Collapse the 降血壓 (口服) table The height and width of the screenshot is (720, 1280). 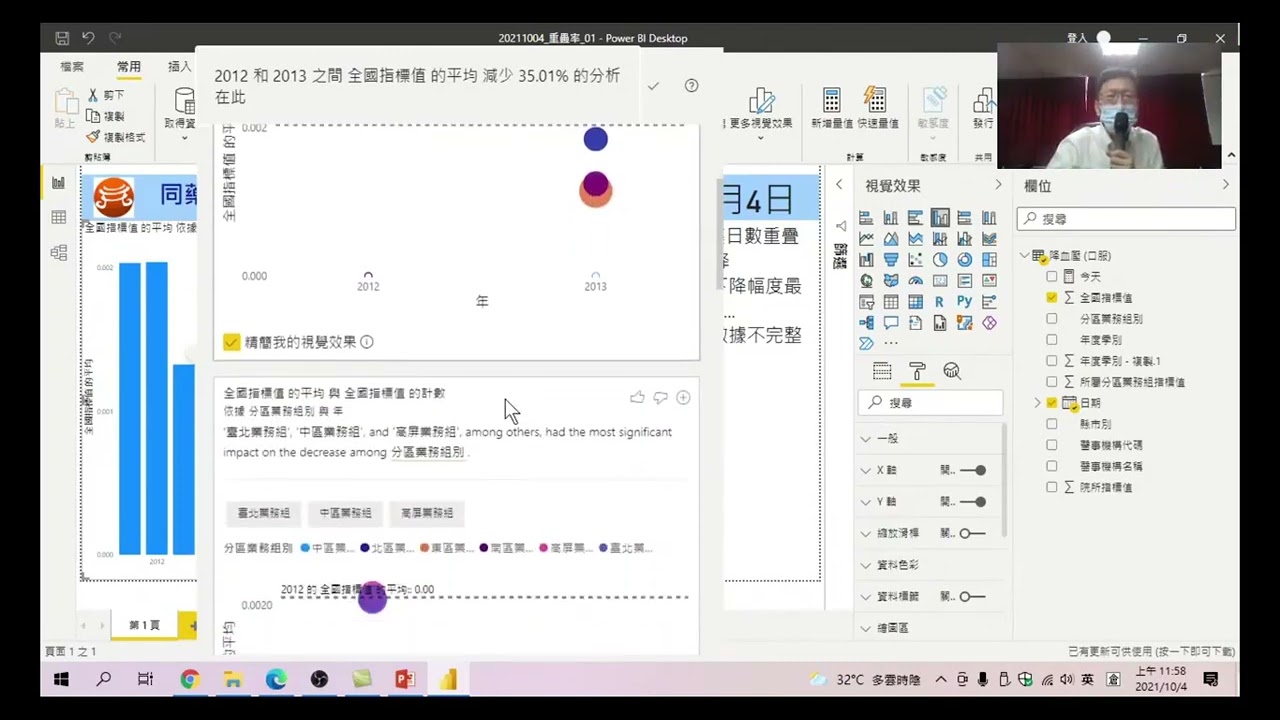point(1024,256)
